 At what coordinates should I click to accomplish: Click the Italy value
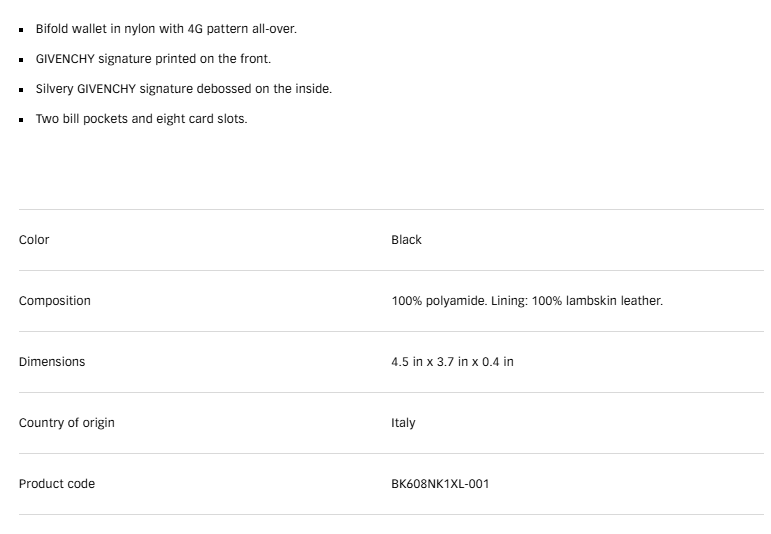(x=403, y=423)
